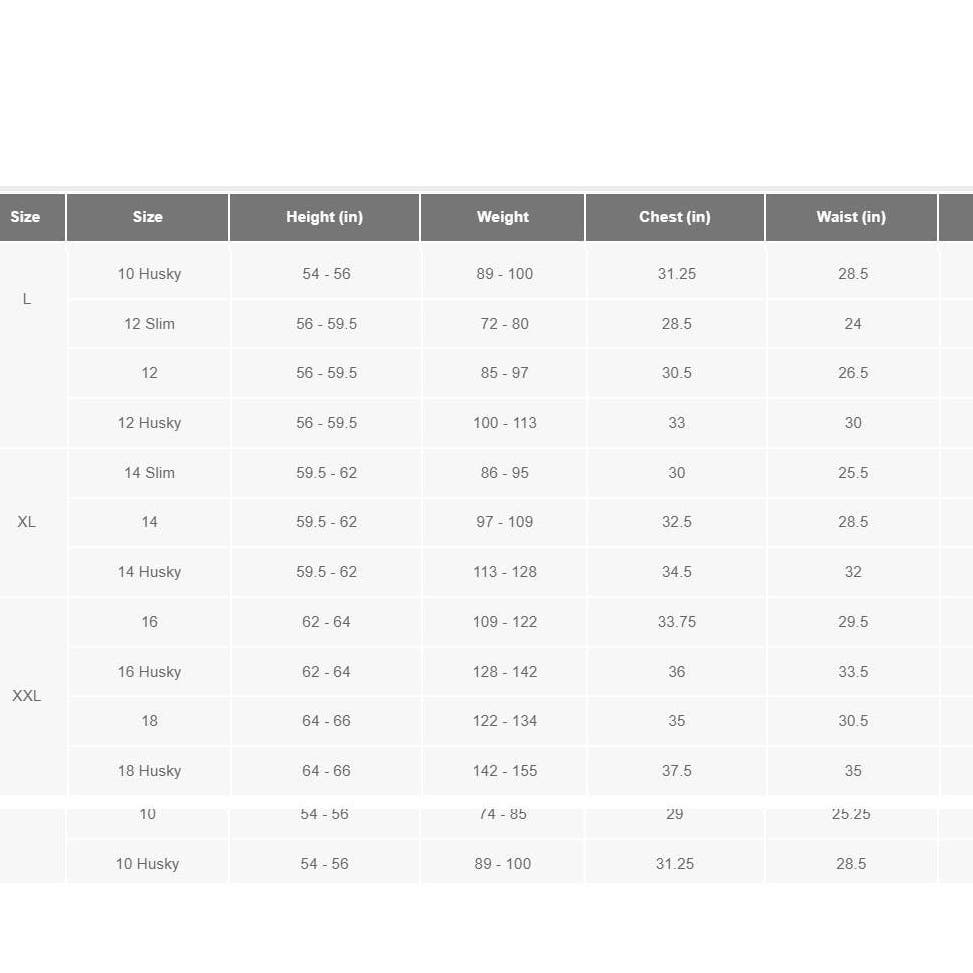Screen dimensions: 973x973
Task: Select the 142 - 155 weight cell
Action: pyautogui.click(x=505, y=771)
